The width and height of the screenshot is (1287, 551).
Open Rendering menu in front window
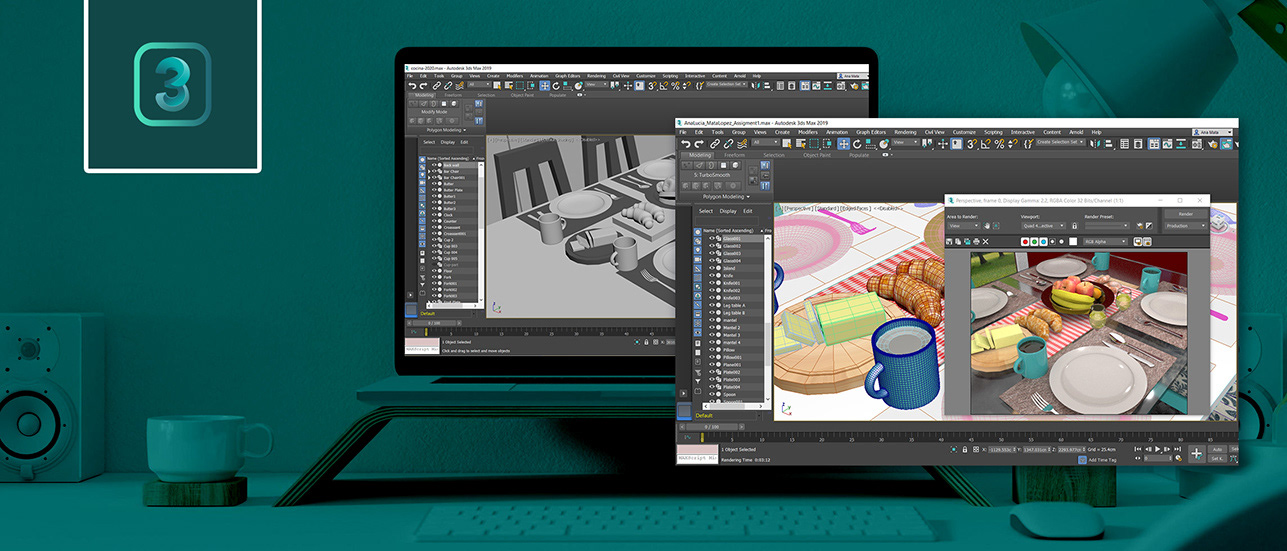905,132
